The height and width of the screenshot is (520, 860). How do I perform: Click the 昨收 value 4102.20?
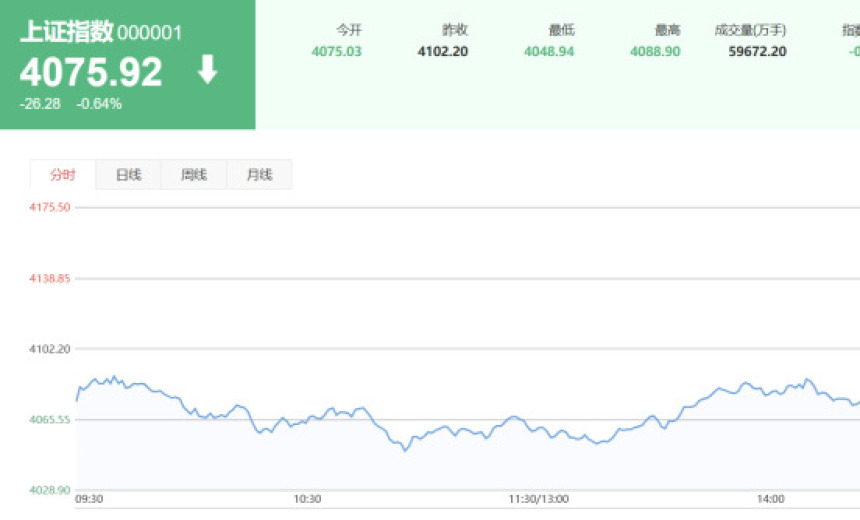pos(442,51)
